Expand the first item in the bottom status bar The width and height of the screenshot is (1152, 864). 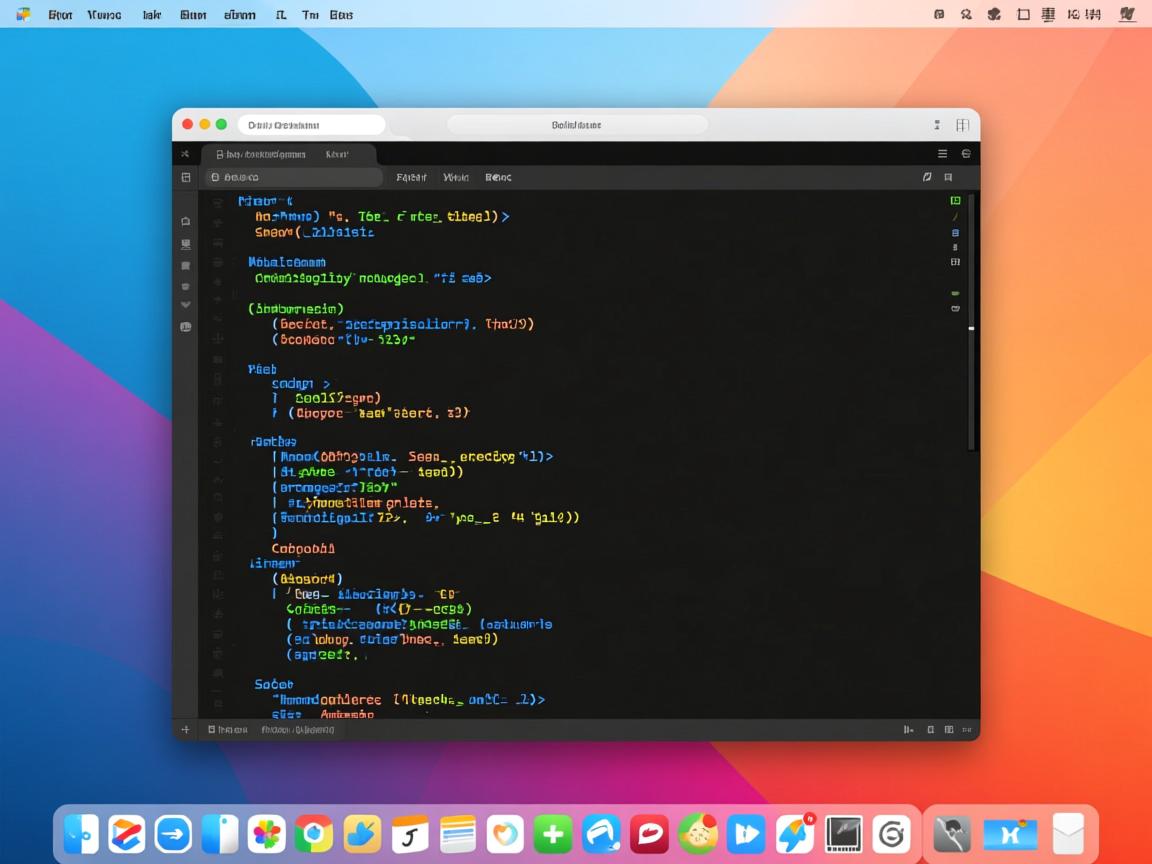point(227,730)
